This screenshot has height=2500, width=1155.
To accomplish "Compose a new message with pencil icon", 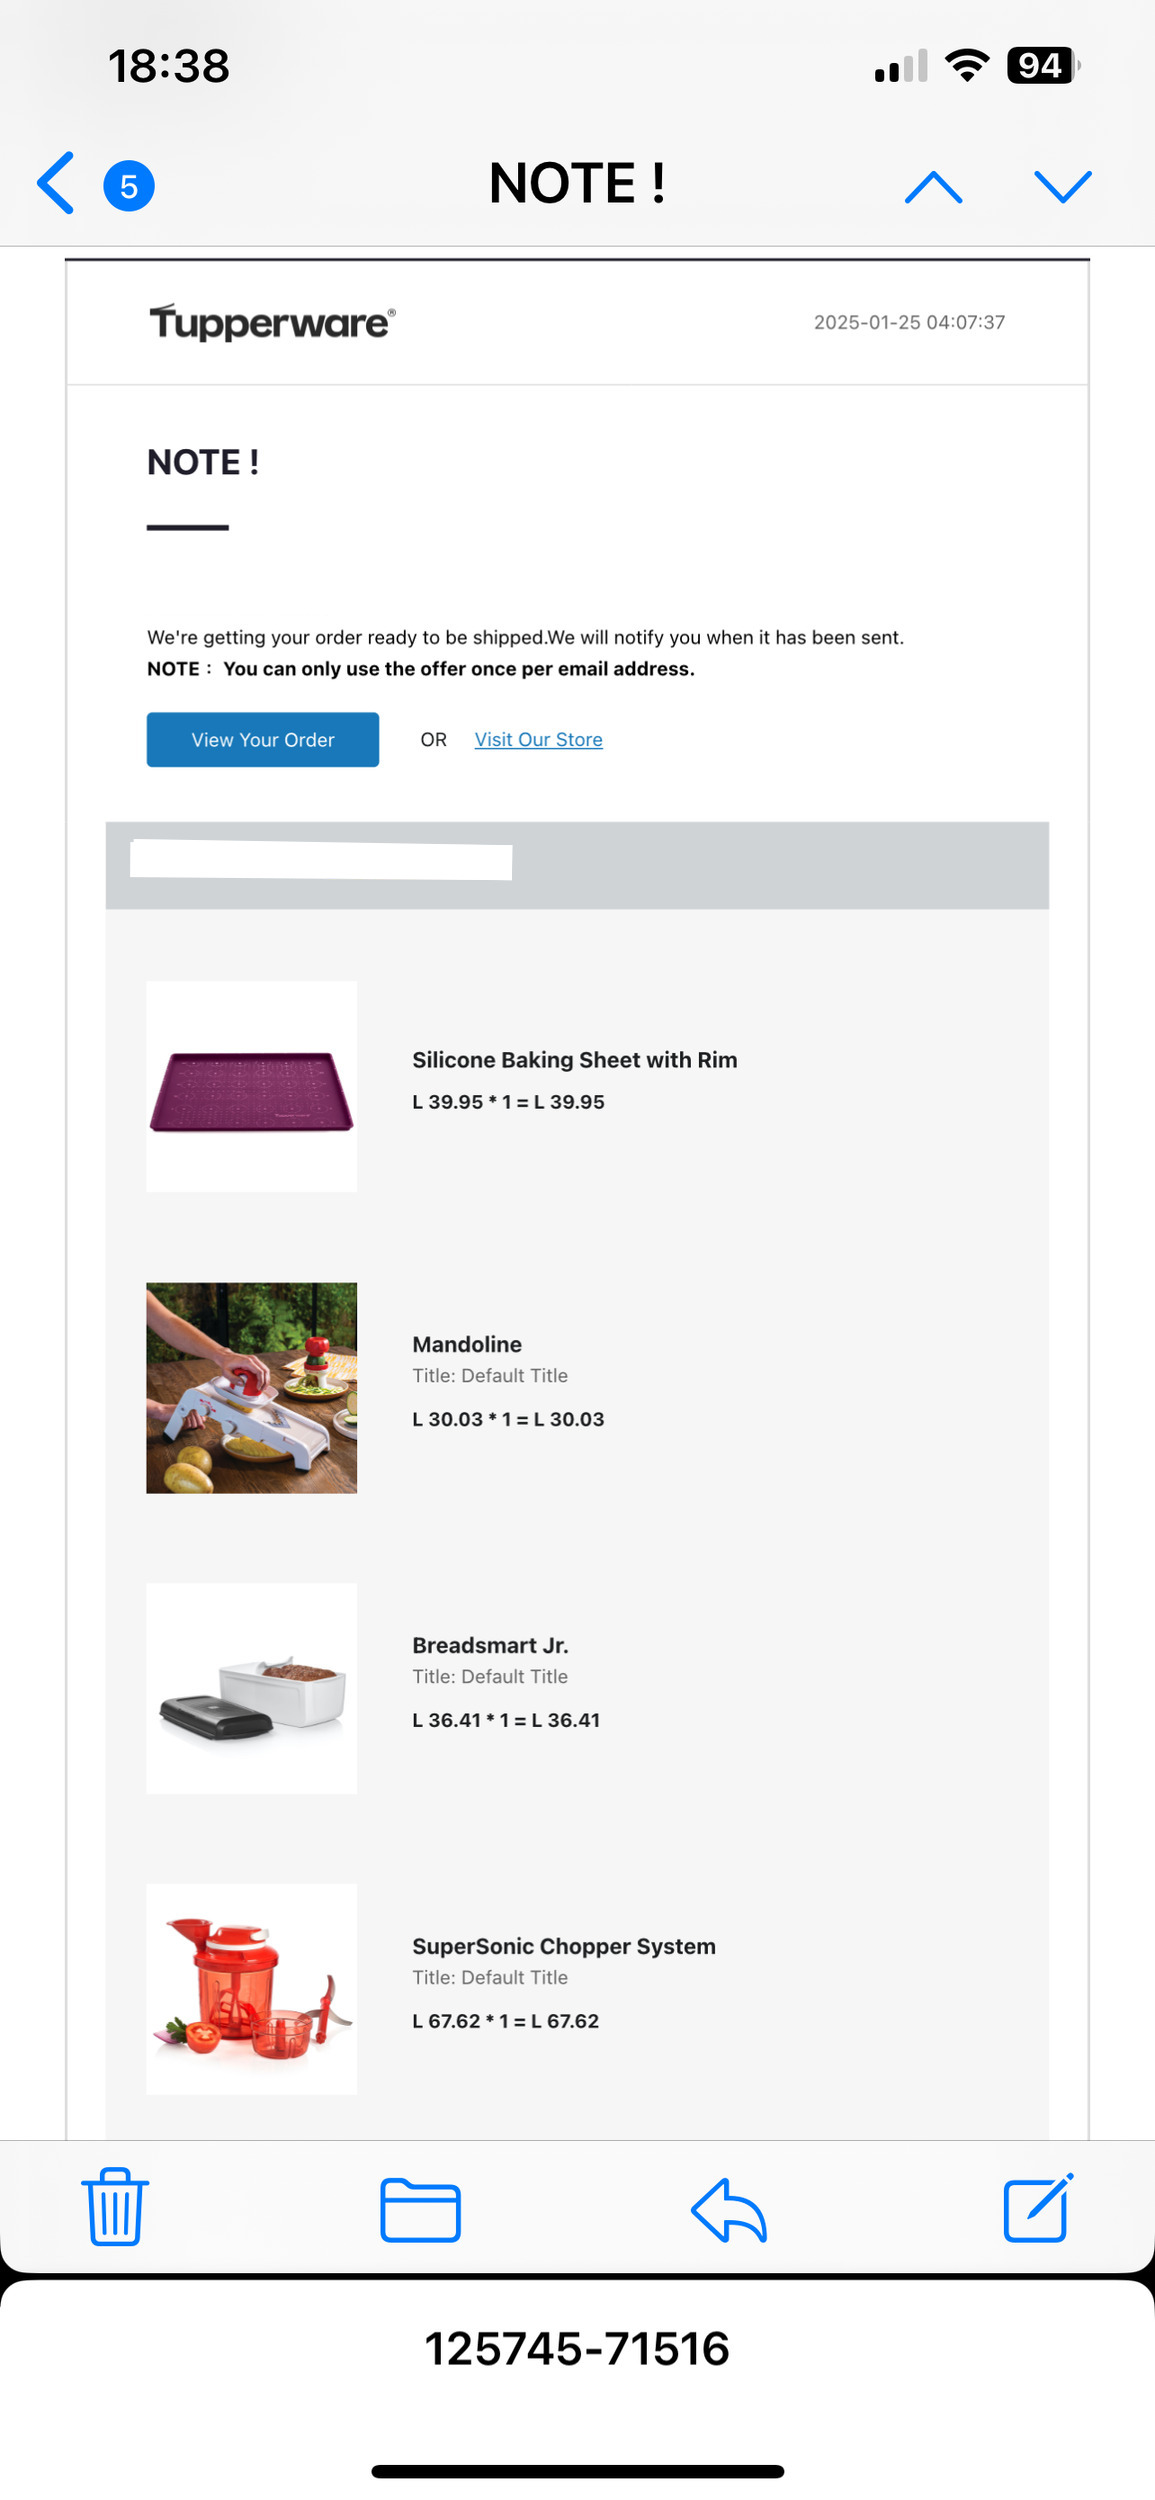I will point(1038,2207).
